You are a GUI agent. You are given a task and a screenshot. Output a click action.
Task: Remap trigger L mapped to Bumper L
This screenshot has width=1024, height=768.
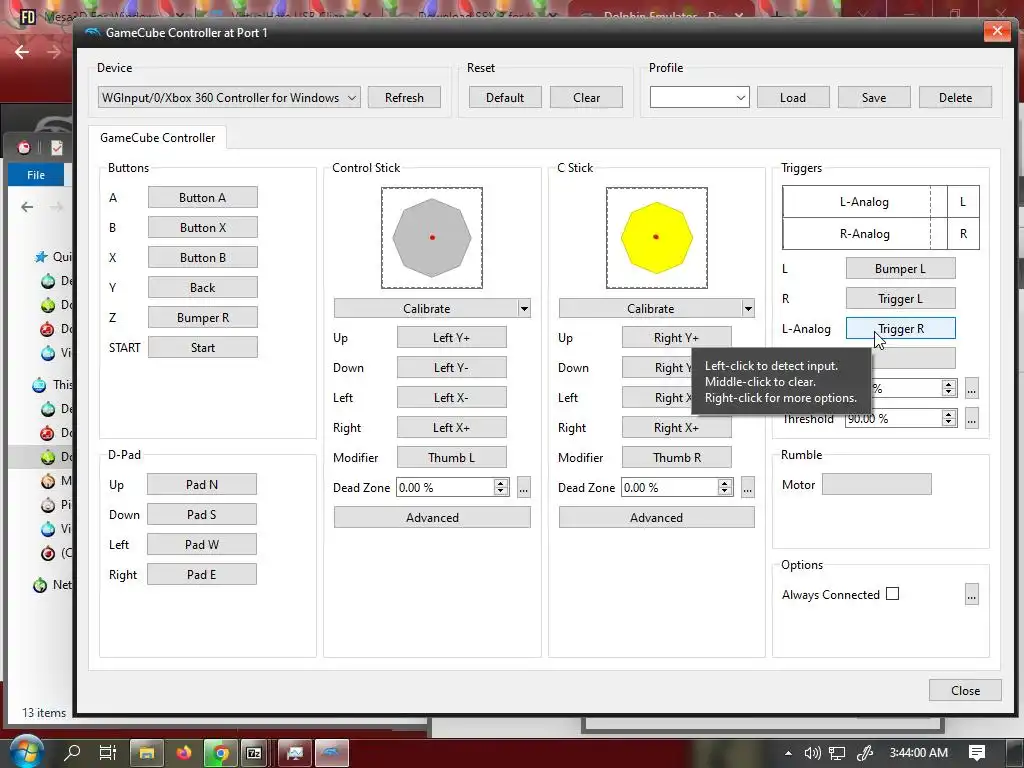901,268
